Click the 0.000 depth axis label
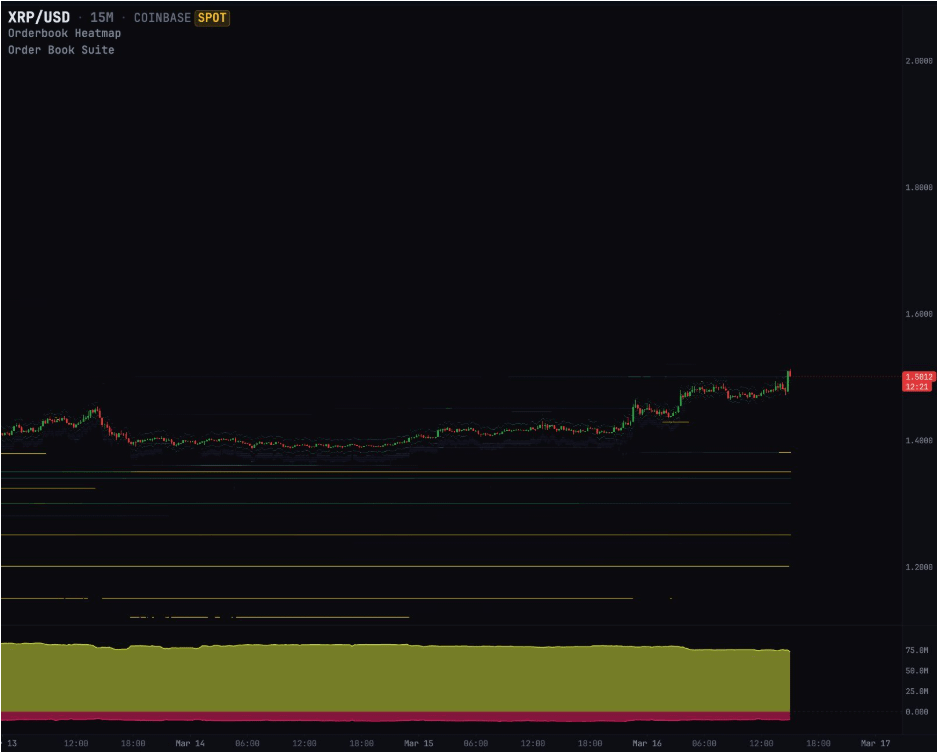940x755 pixels. click(x=917, y=712)
